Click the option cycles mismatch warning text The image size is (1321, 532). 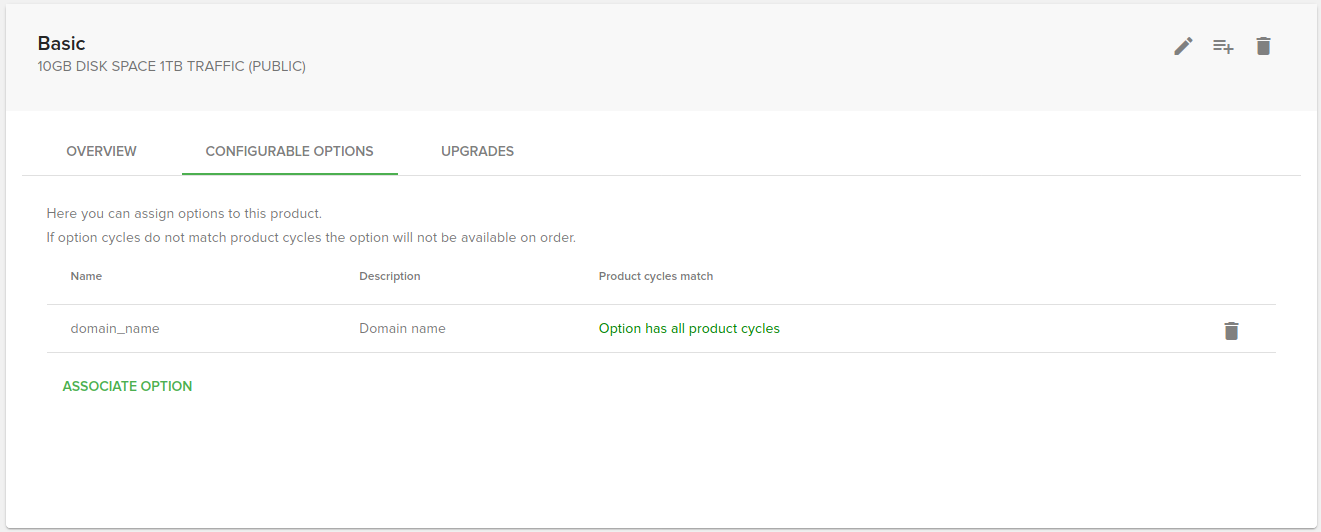pyautogui.click(x=310, y=238)
